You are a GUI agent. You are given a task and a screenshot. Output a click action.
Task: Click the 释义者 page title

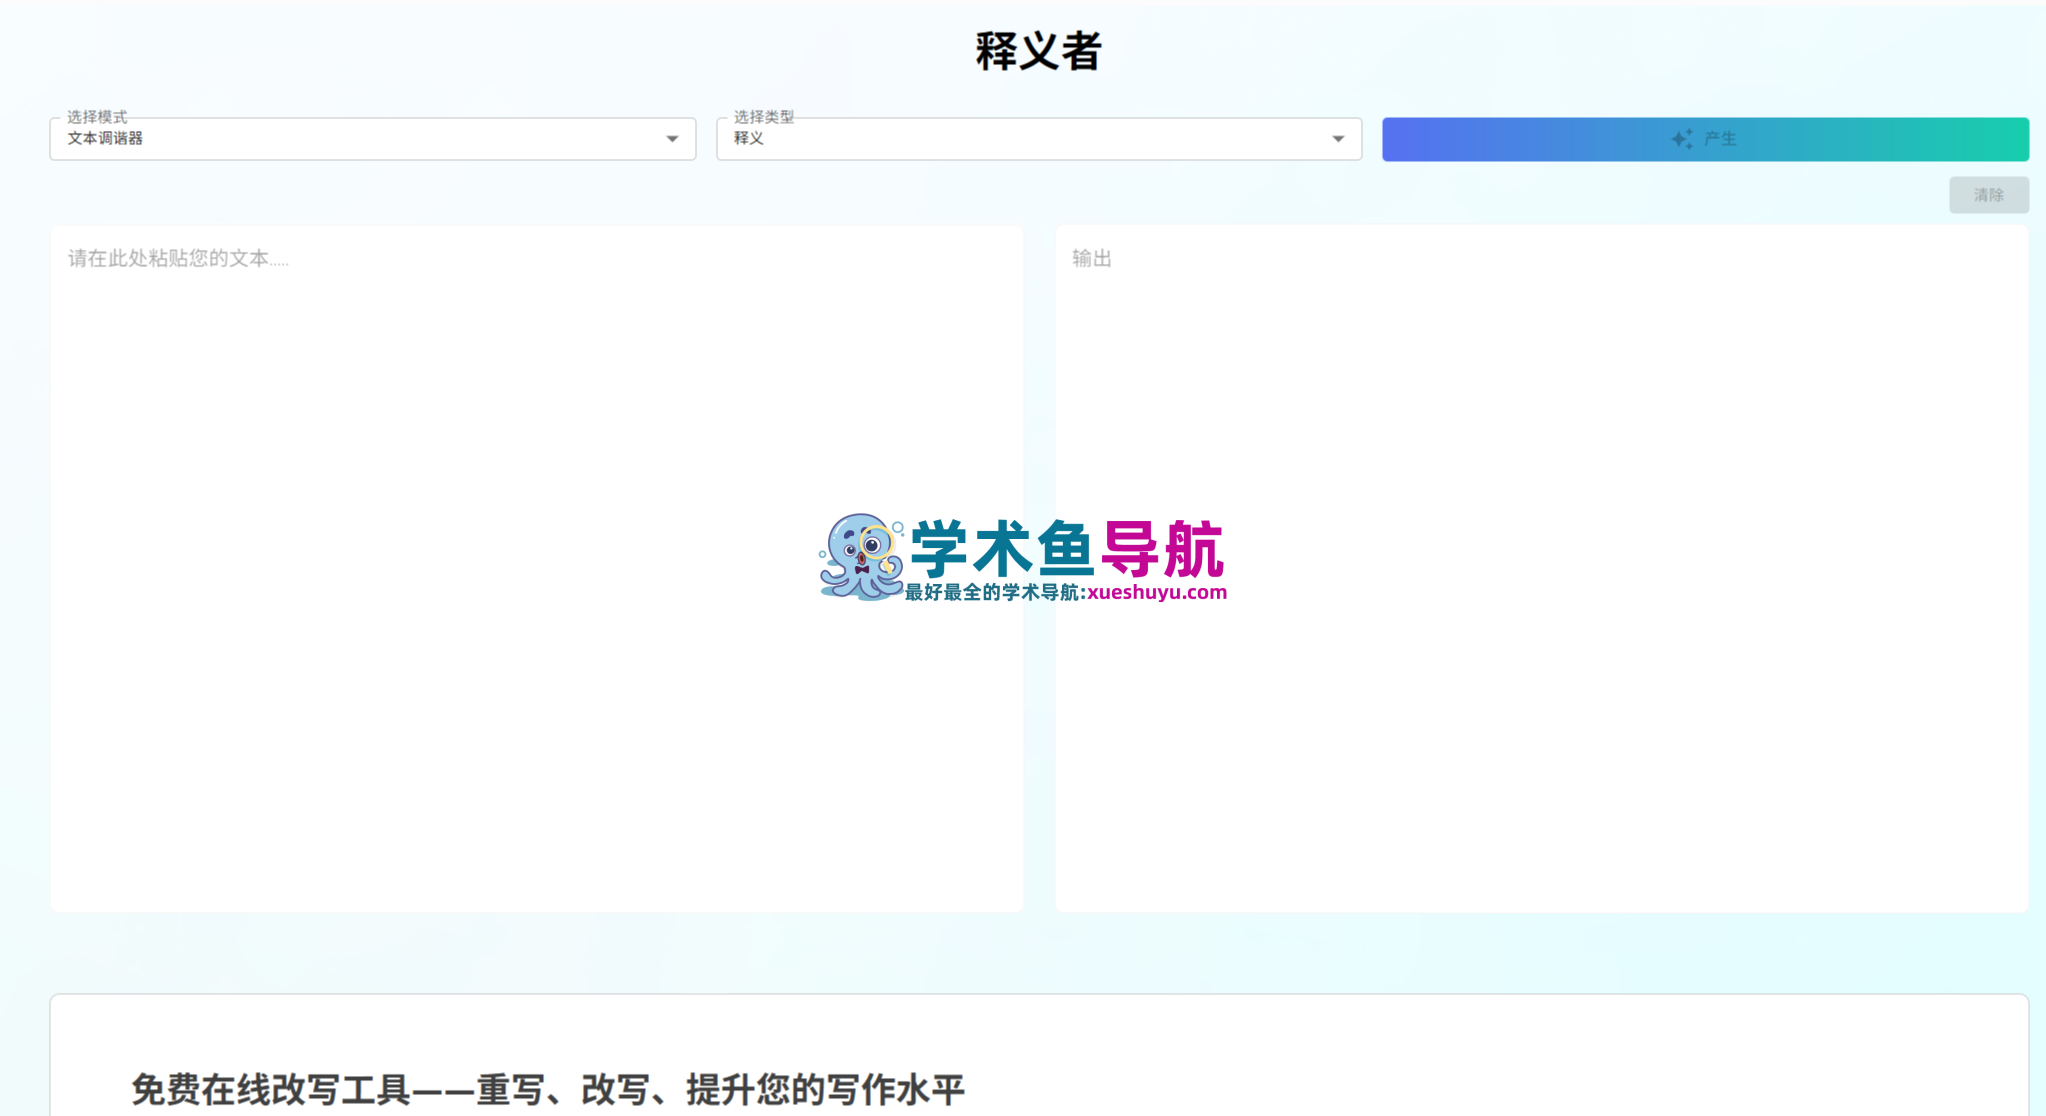point(1038,51)
